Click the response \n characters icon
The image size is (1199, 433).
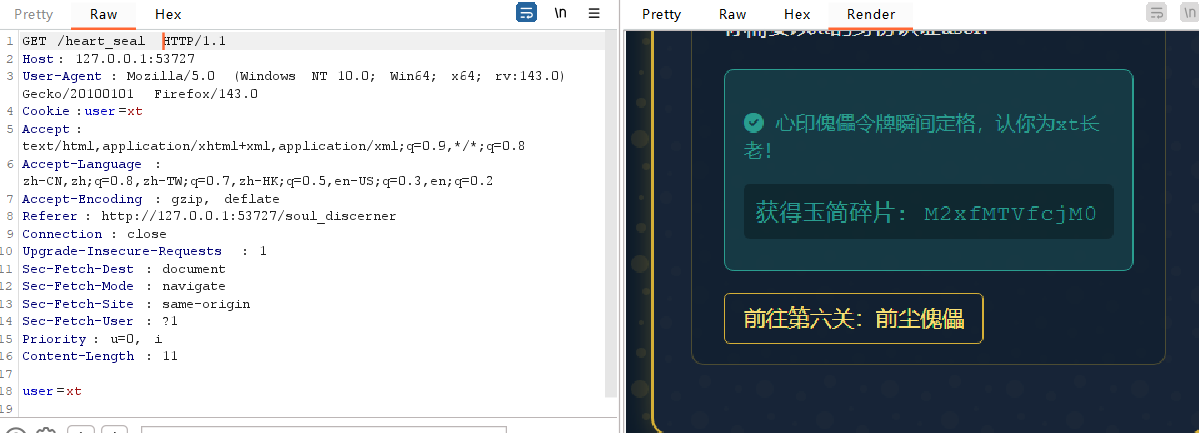click(1187, 13)
